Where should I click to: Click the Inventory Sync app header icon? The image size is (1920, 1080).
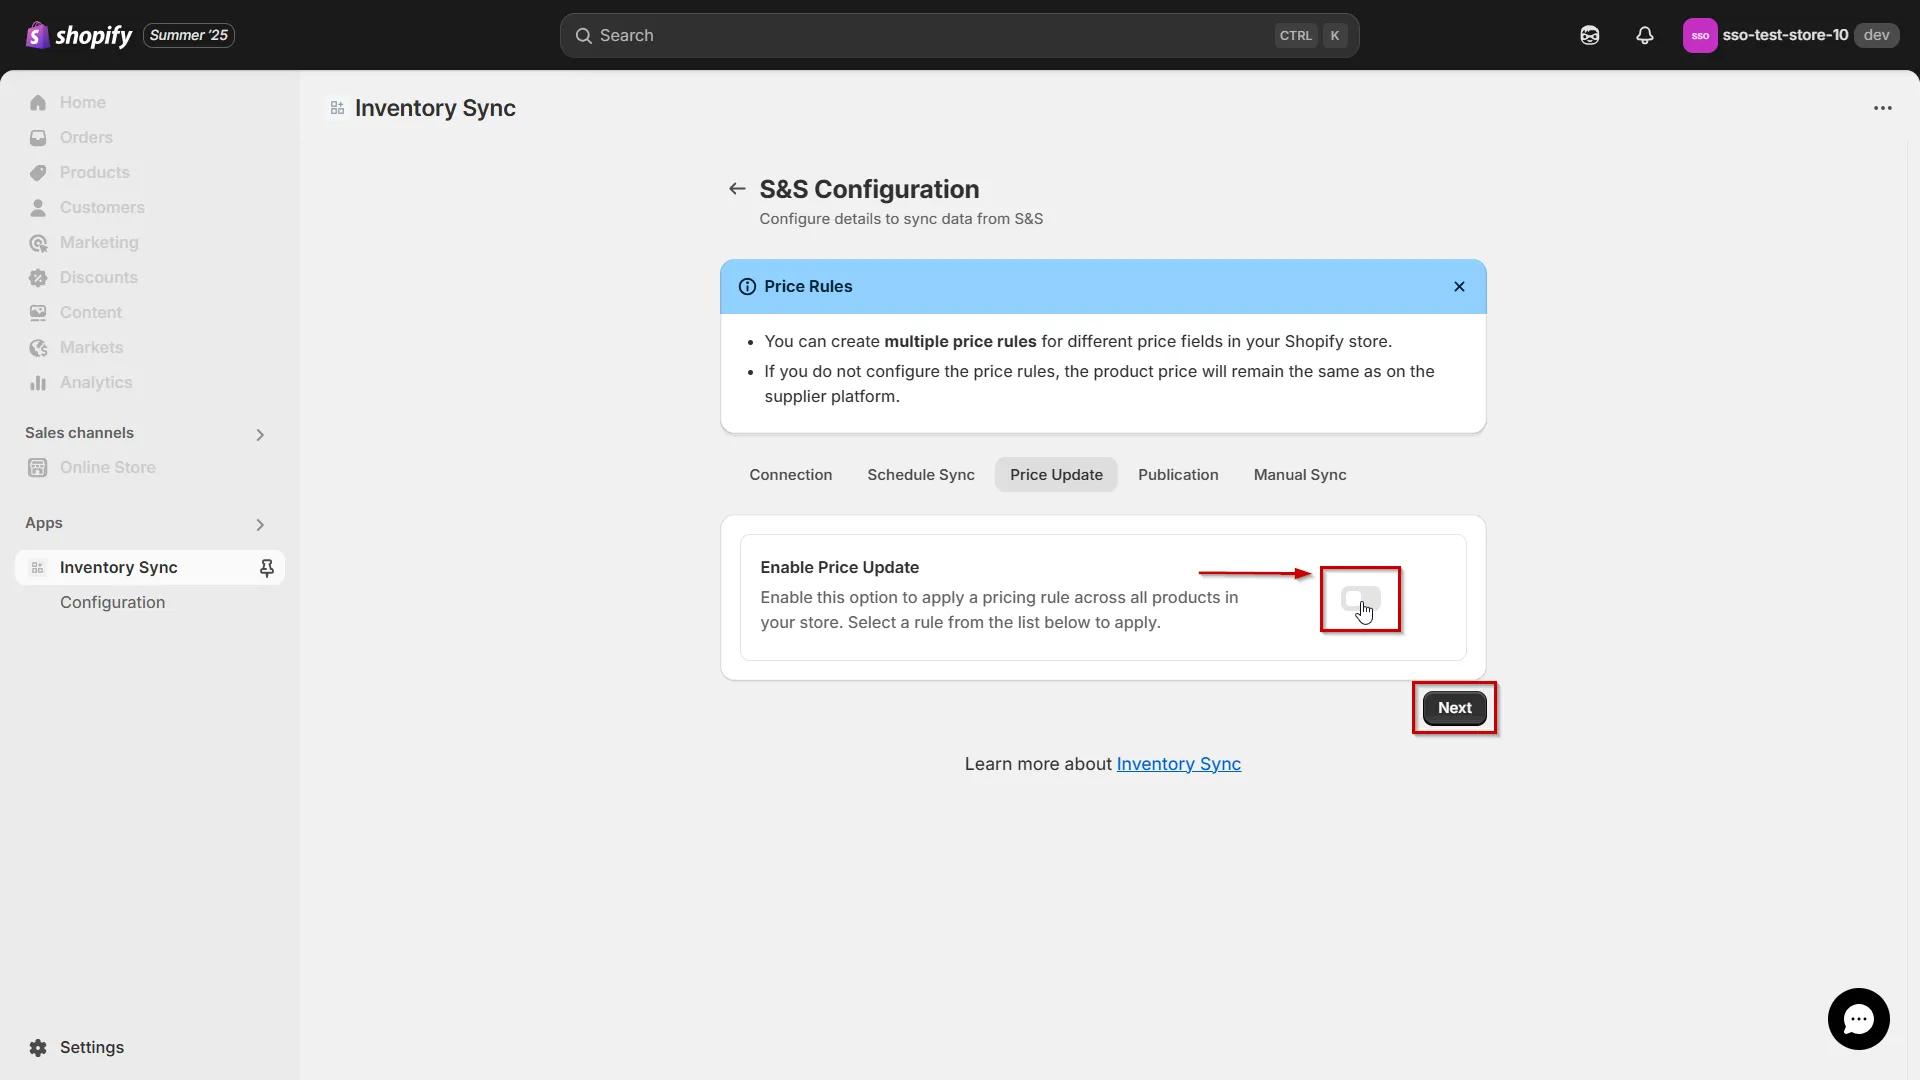coord(338,108)
